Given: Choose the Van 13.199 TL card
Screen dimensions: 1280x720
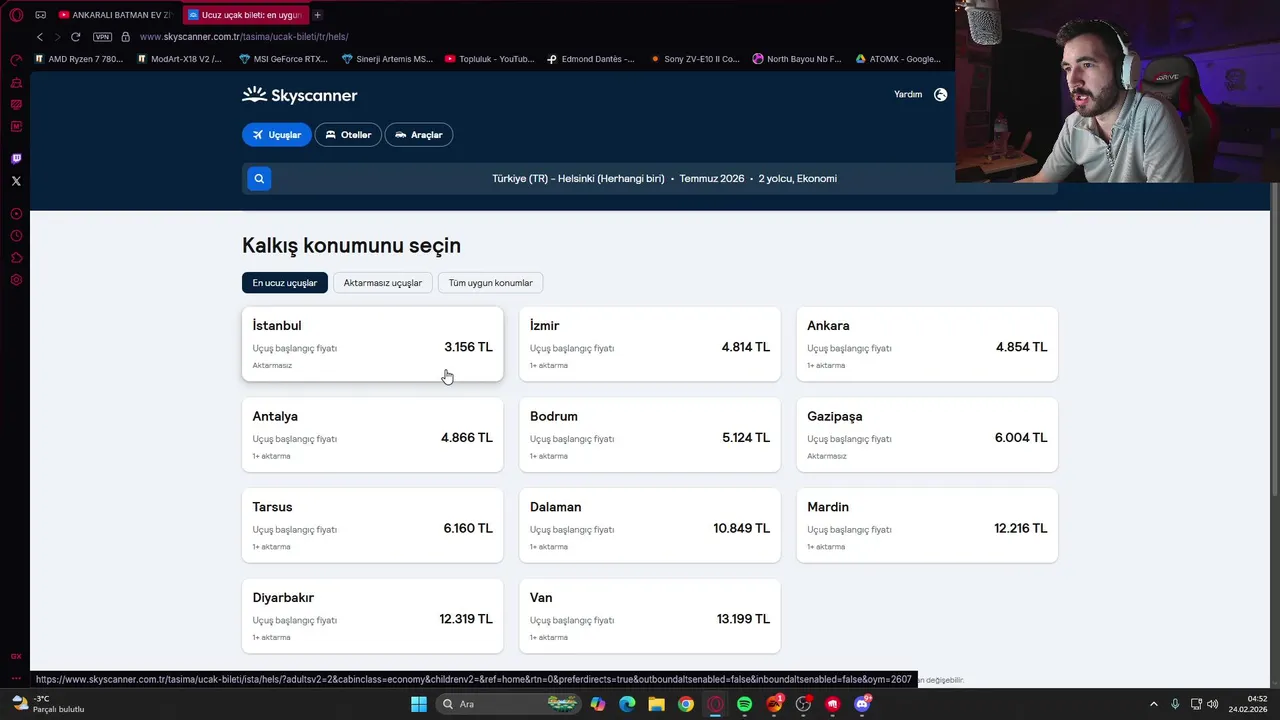Looking at the screenshot, I should pyautogui.click(x=650, y=616).
